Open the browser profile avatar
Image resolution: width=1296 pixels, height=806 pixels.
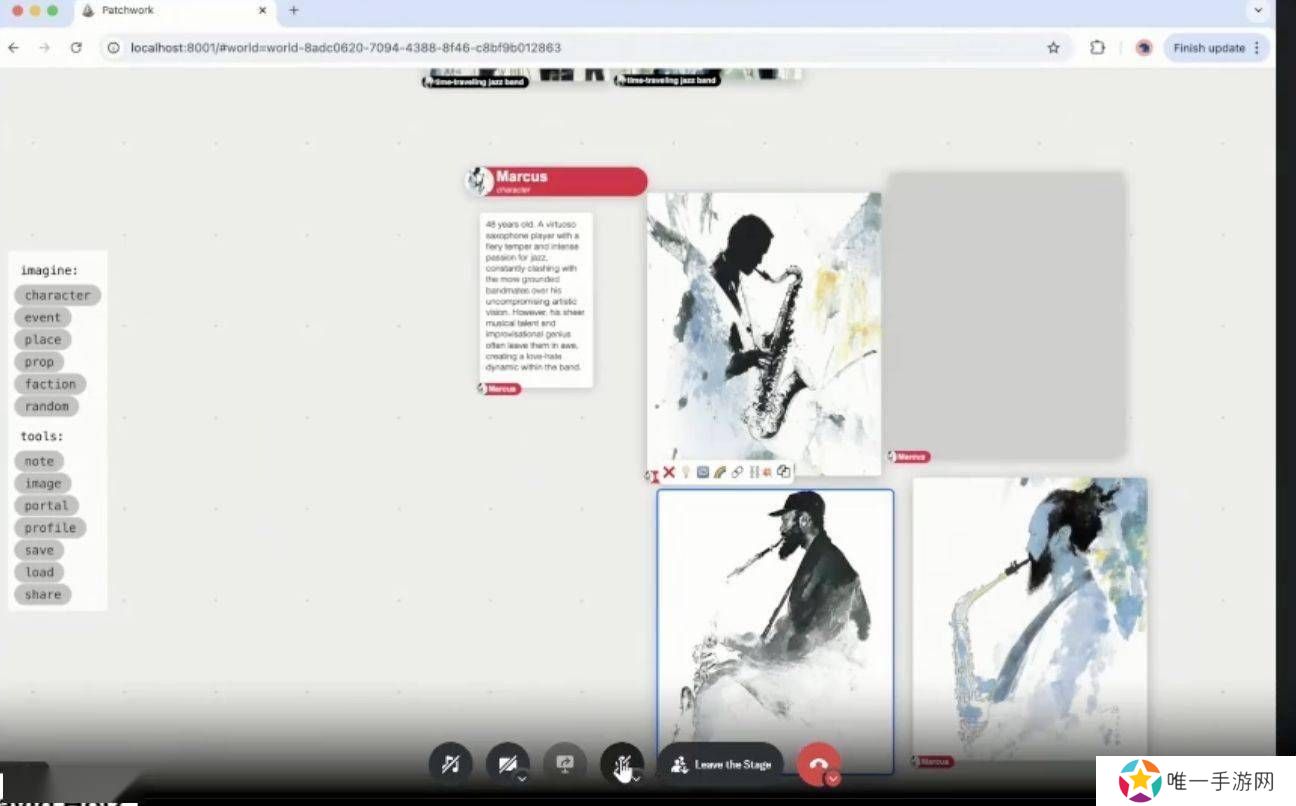pyautogui.click(x=1144, y=47)
